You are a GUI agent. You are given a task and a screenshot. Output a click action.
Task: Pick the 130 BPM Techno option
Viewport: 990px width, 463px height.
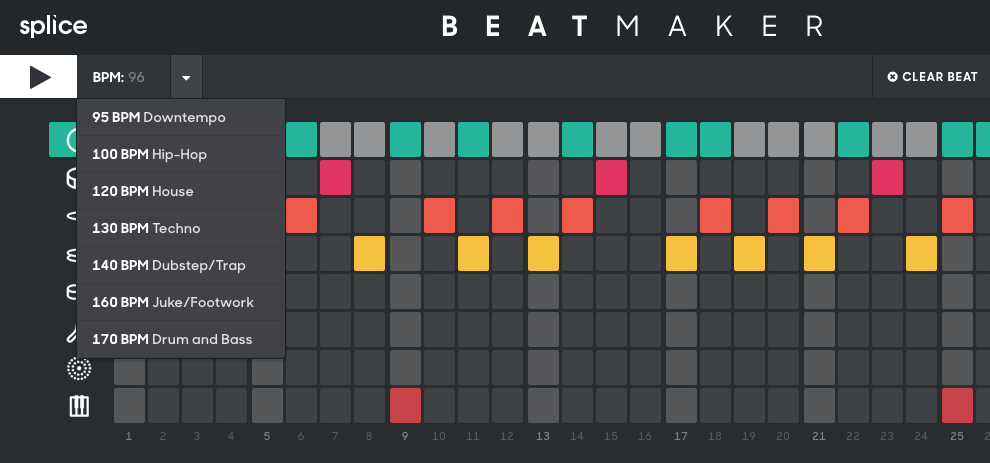click(x=181, y=228)
